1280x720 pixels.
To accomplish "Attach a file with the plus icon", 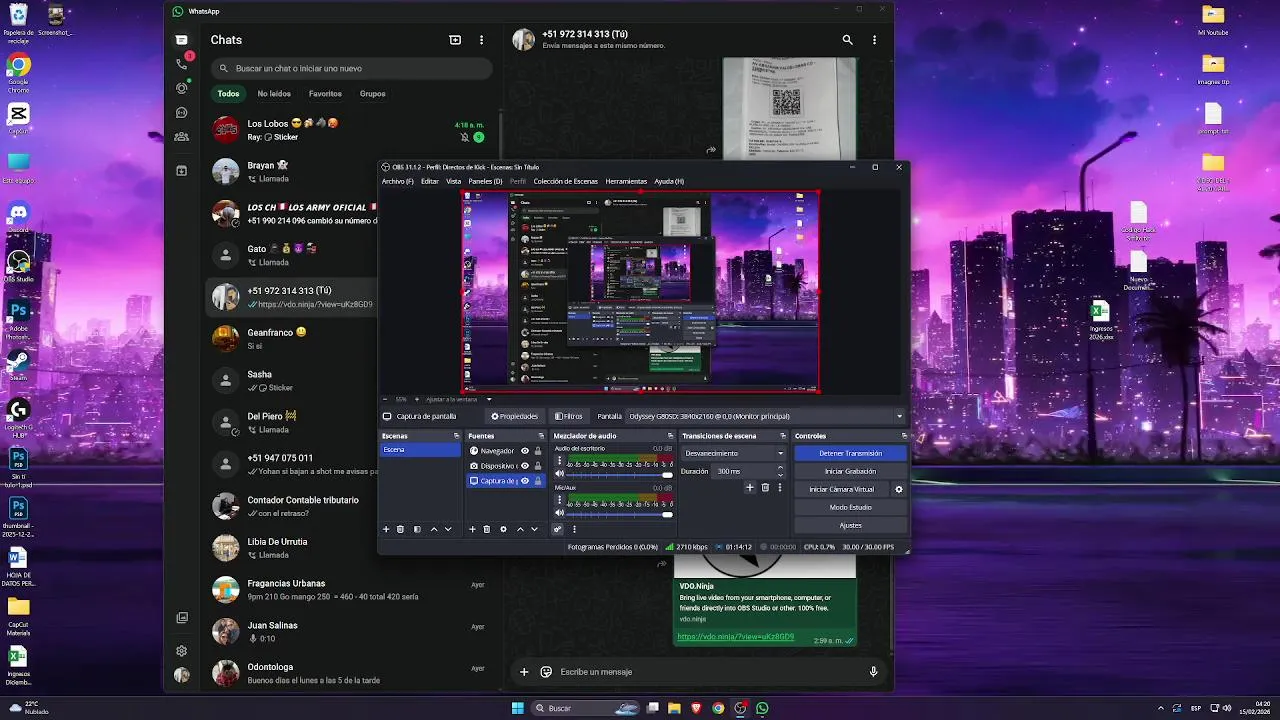I will 523,672.
